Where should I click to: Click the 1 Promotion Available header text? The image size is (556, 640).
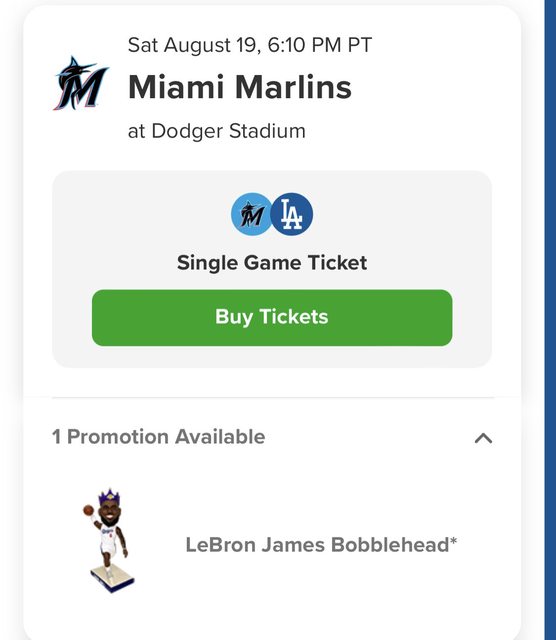coord(159,437)
